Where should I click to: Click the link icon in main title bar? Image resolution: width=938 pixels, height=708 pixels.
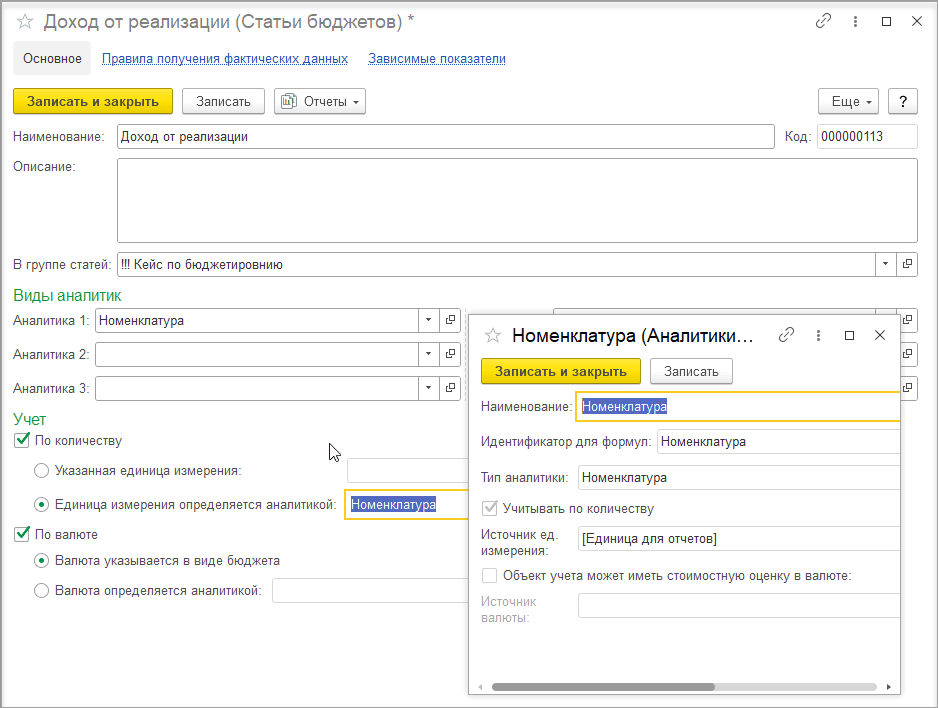[823, 21]
